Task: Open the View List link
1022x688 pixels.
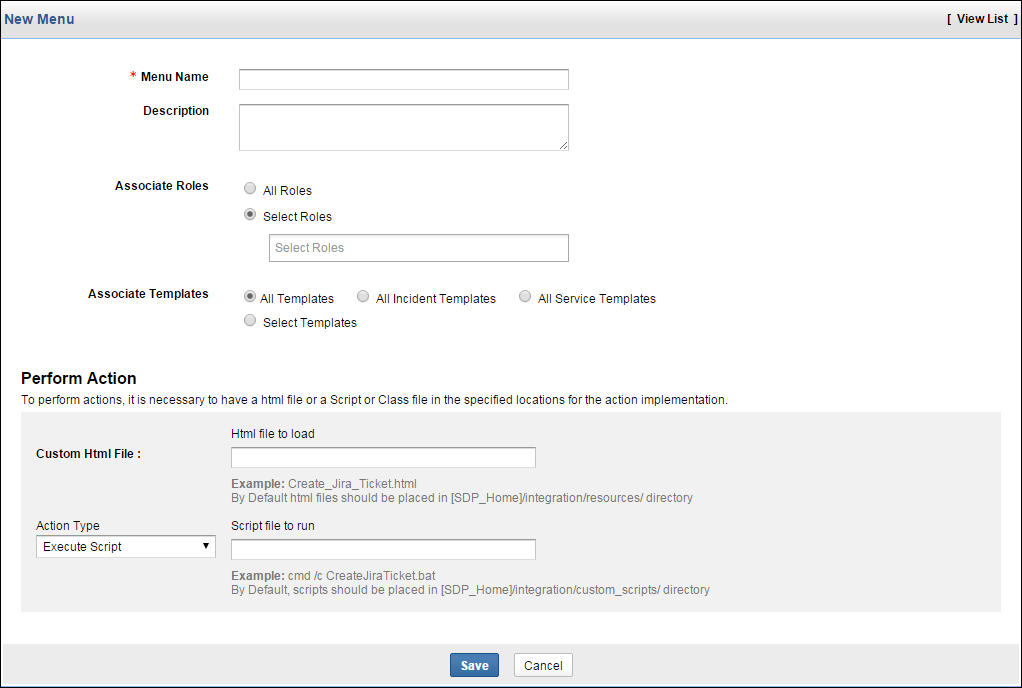Action: [982, 19]
